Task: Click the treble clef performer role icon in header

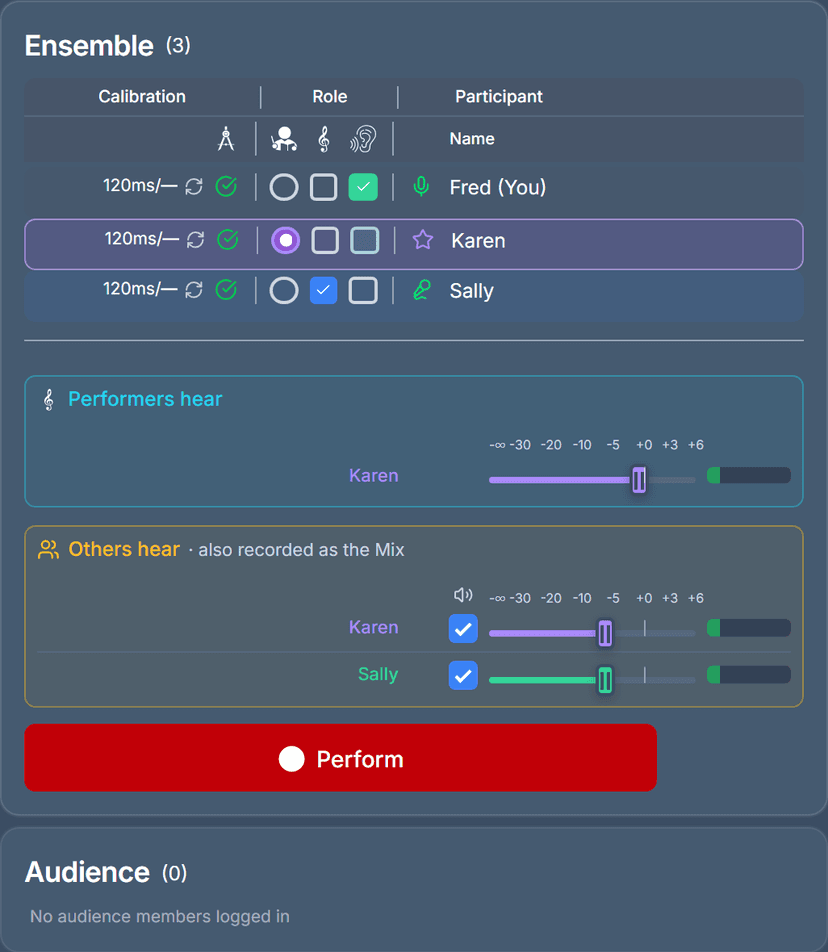Action: 324,138
